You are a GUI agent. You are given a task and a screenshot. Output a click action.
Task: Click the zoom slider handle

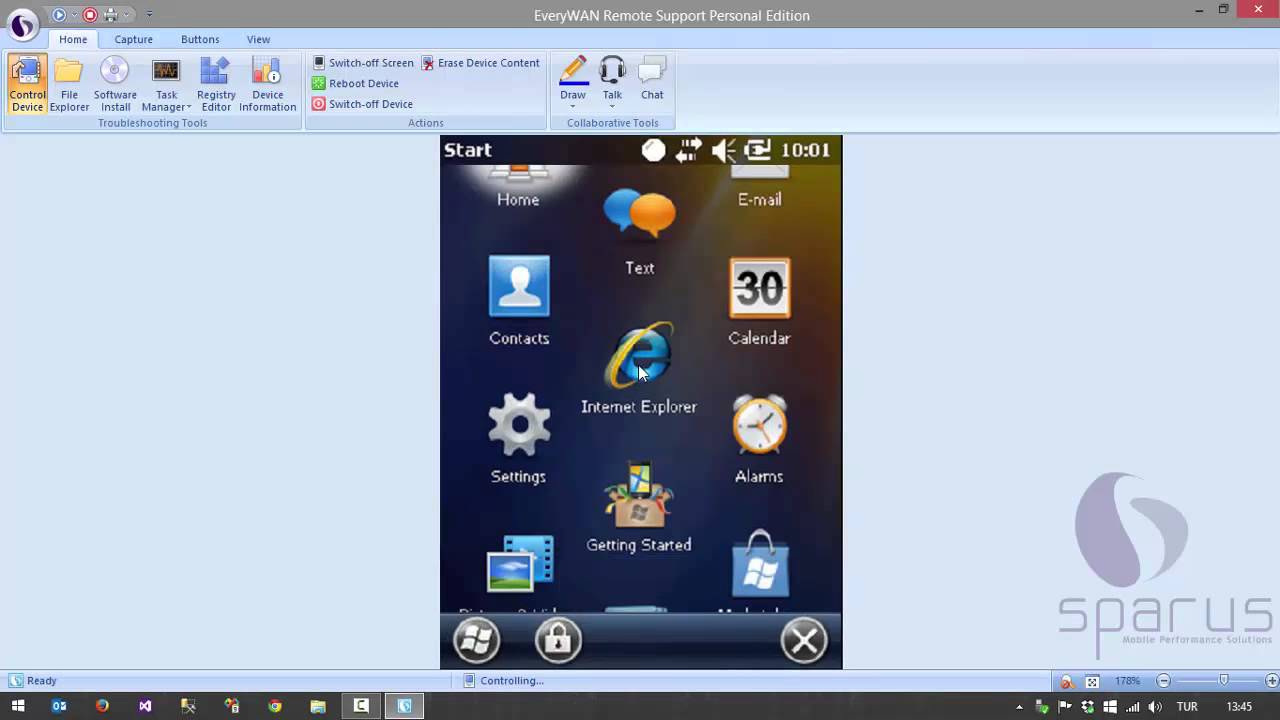tap(1223, 681)
